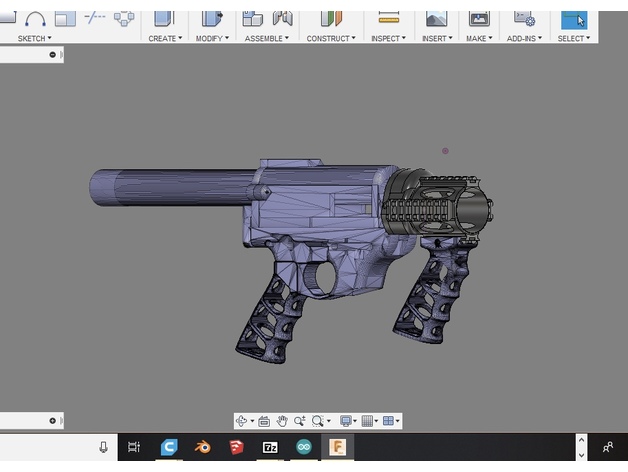Click the Inspect measure ruler icon

(389, 18)
